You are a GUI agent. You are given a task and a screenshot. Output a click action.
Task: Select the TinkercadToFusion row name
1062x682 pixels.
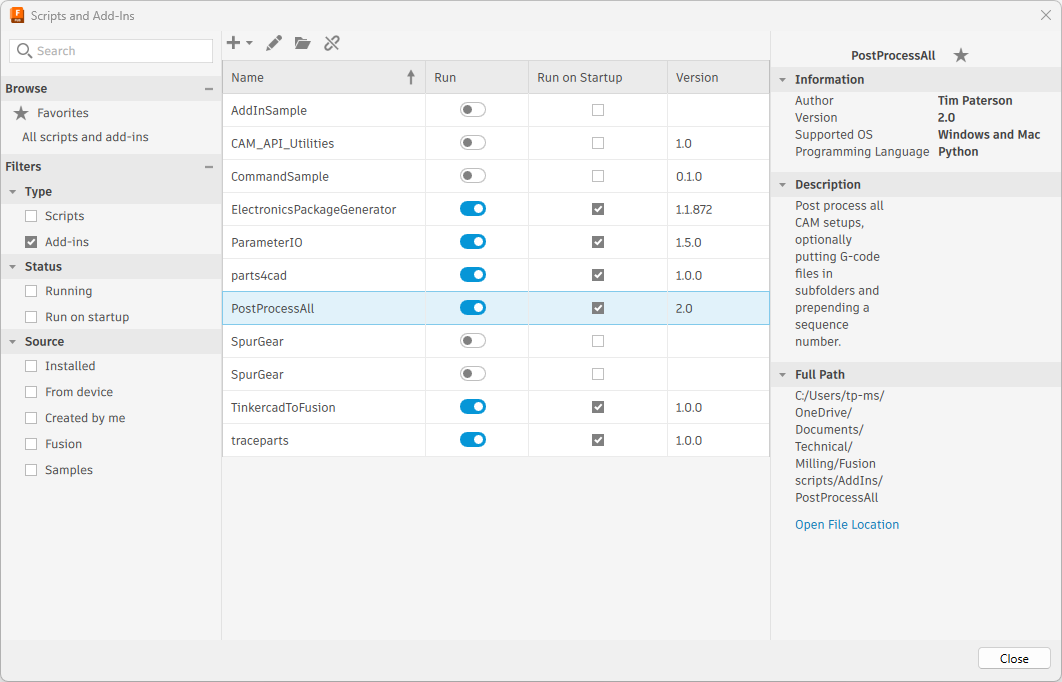click(x=283, y=408)
